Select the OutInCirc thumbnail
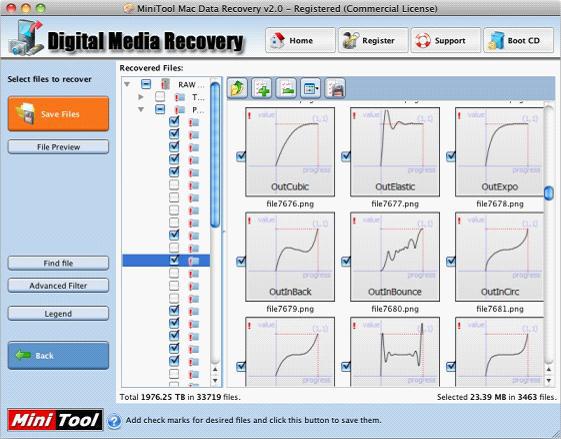Screen dimensions: 561x439 pos(499,257)
